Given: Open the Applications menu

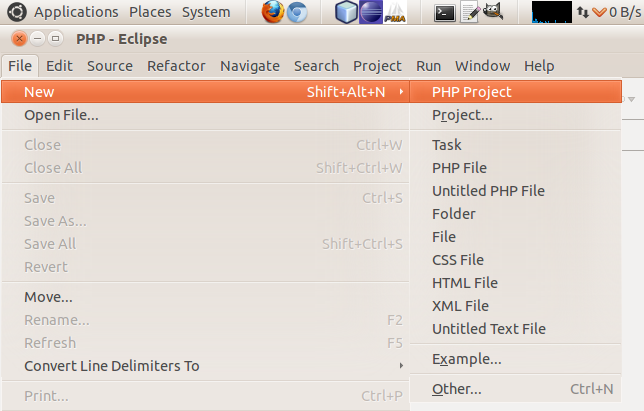Looking at the screenshot, I should [76, 12].
